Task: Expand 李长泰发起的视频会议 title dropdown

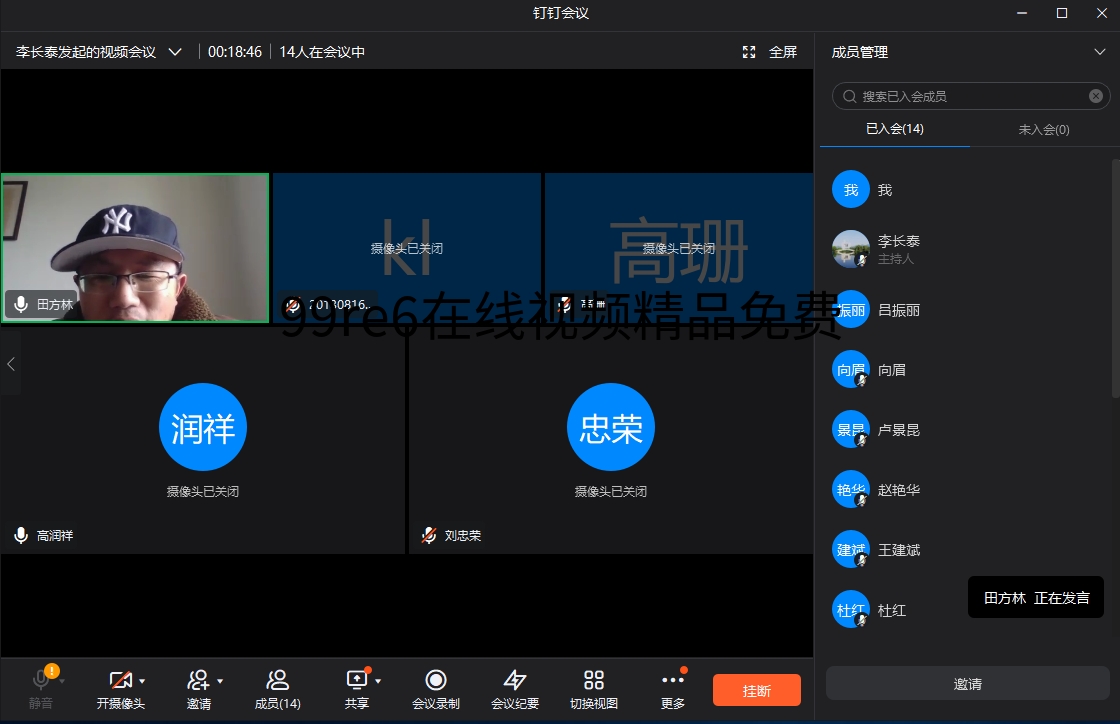Action: [x=175, y=52]
